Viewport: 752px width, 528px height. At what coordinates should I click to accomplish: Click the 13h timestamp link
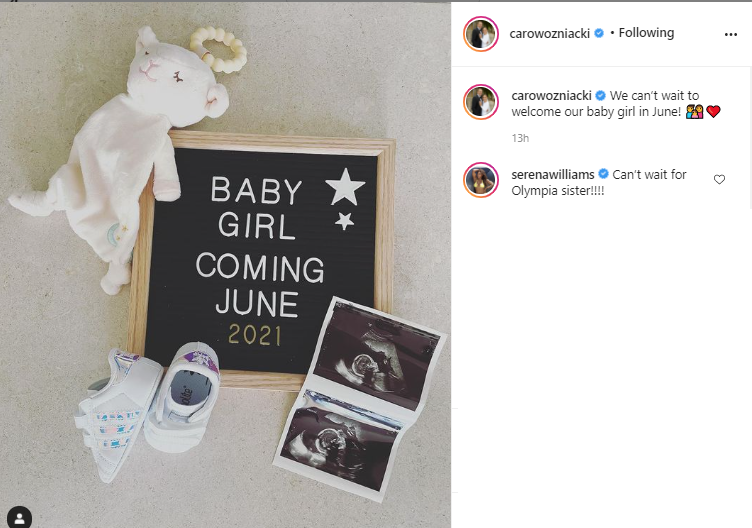[520, 138]
